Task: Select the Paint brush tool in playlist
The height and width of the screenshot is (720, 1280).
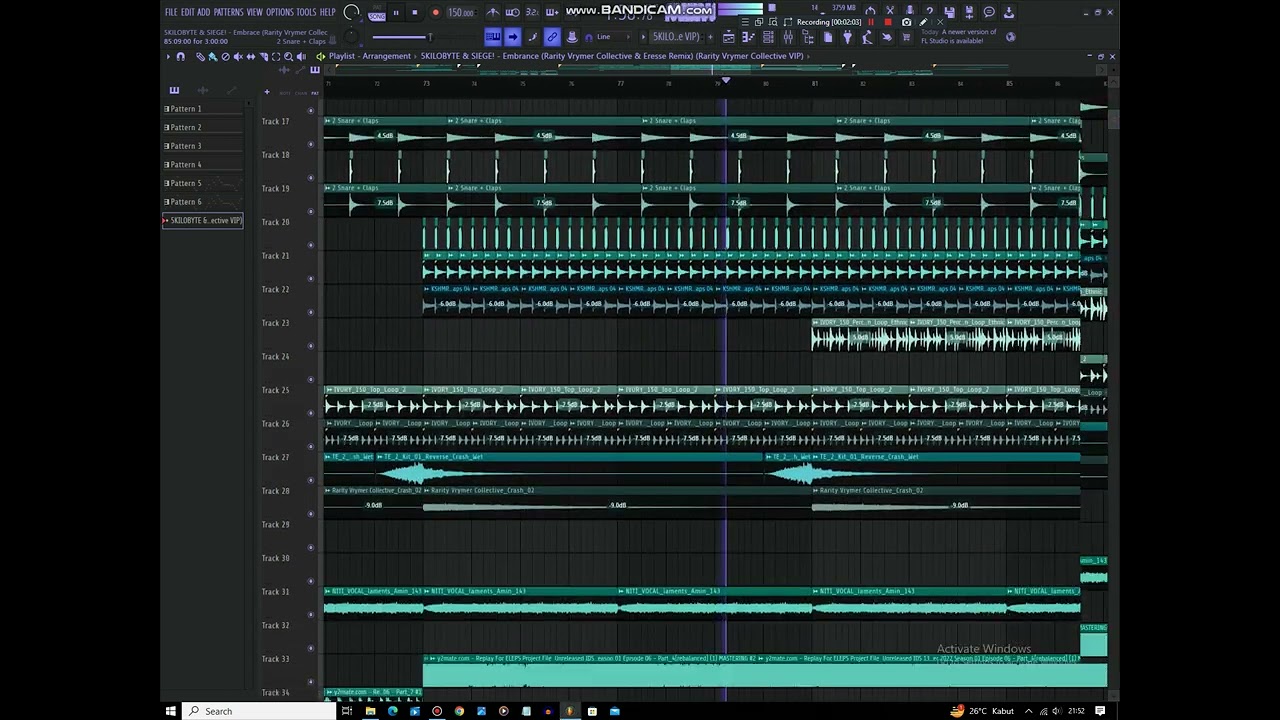Action: (213, 56)
